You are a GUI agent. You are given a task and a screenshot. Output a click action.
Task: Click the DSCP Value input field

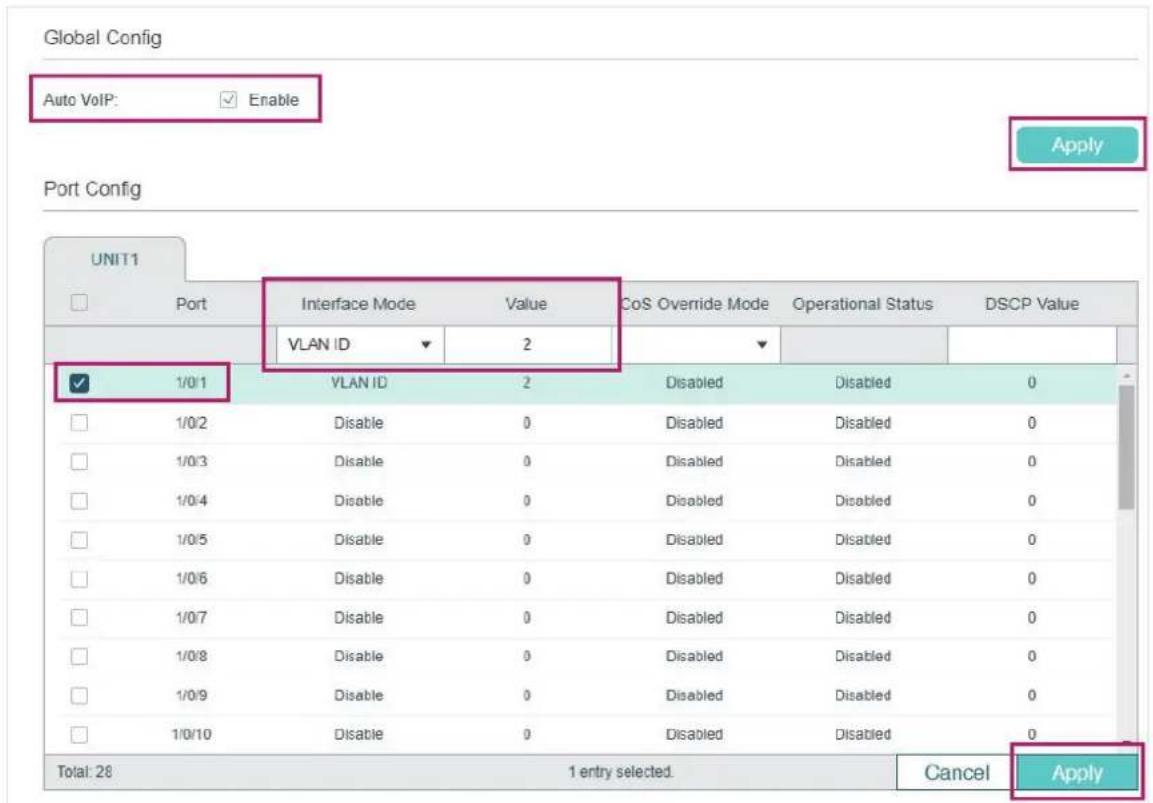point(1032,345)
